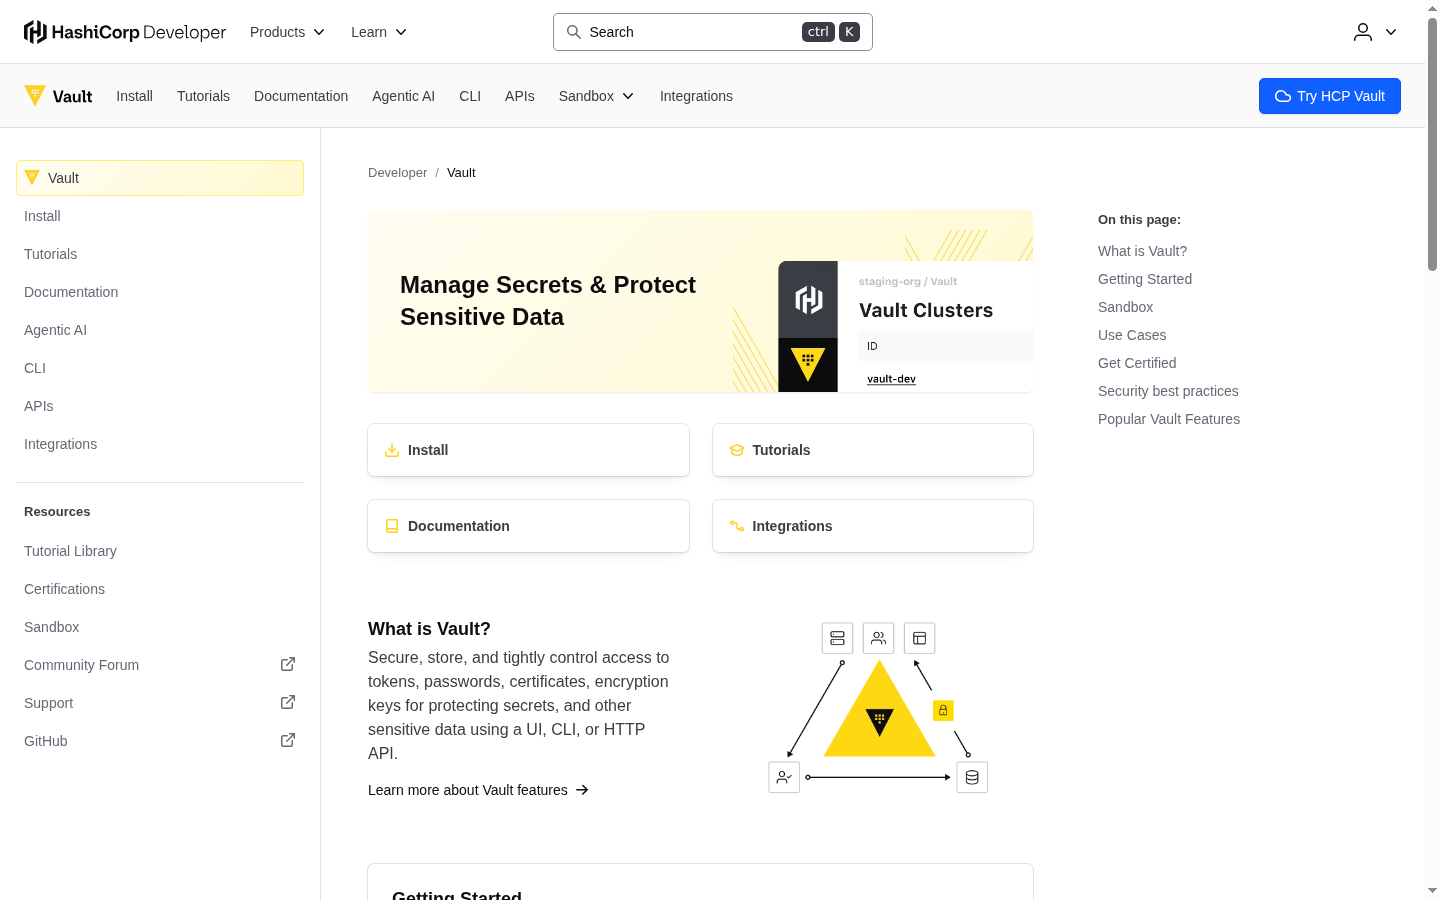
Task: Jump to What is Vault? section
Action: pos(1142,251)
